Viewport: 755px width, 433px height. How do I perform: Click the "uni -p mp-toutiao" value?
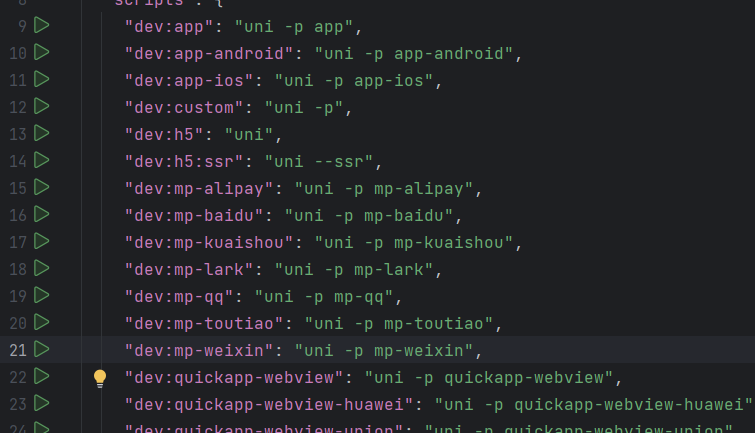click(x=399, y=324)
